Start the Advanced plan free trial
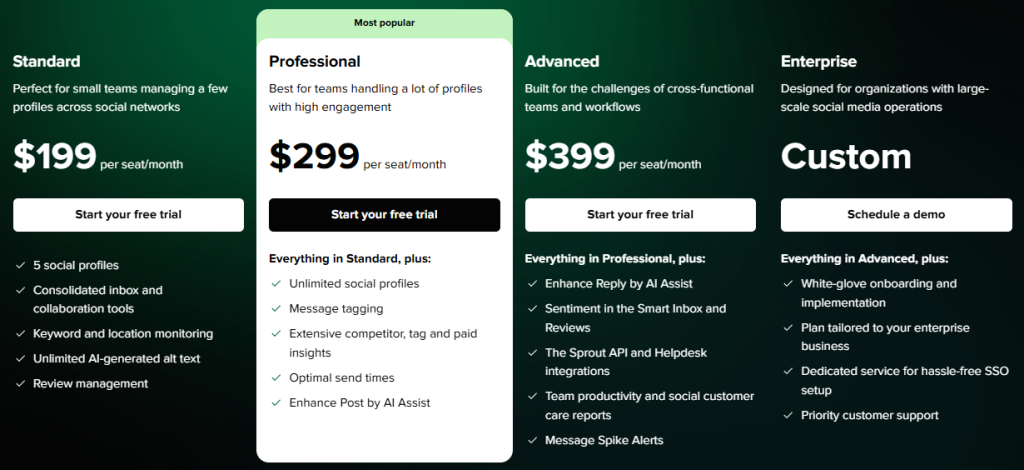This screenshot has width=1024, height=470. coord(640,215)
